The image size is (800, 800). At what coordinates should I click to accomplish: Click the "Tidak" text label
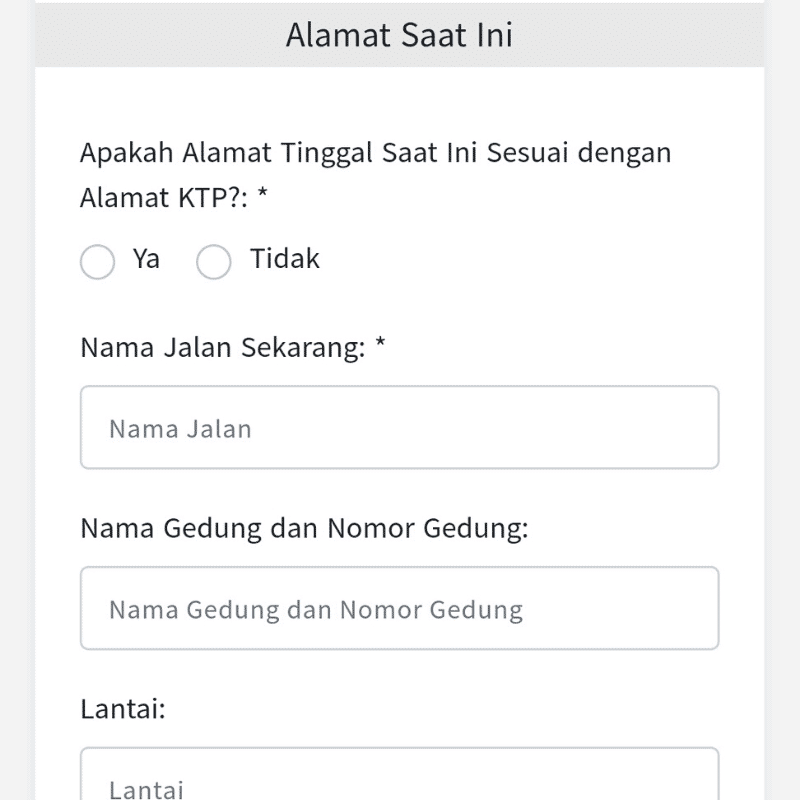(283, 259)
